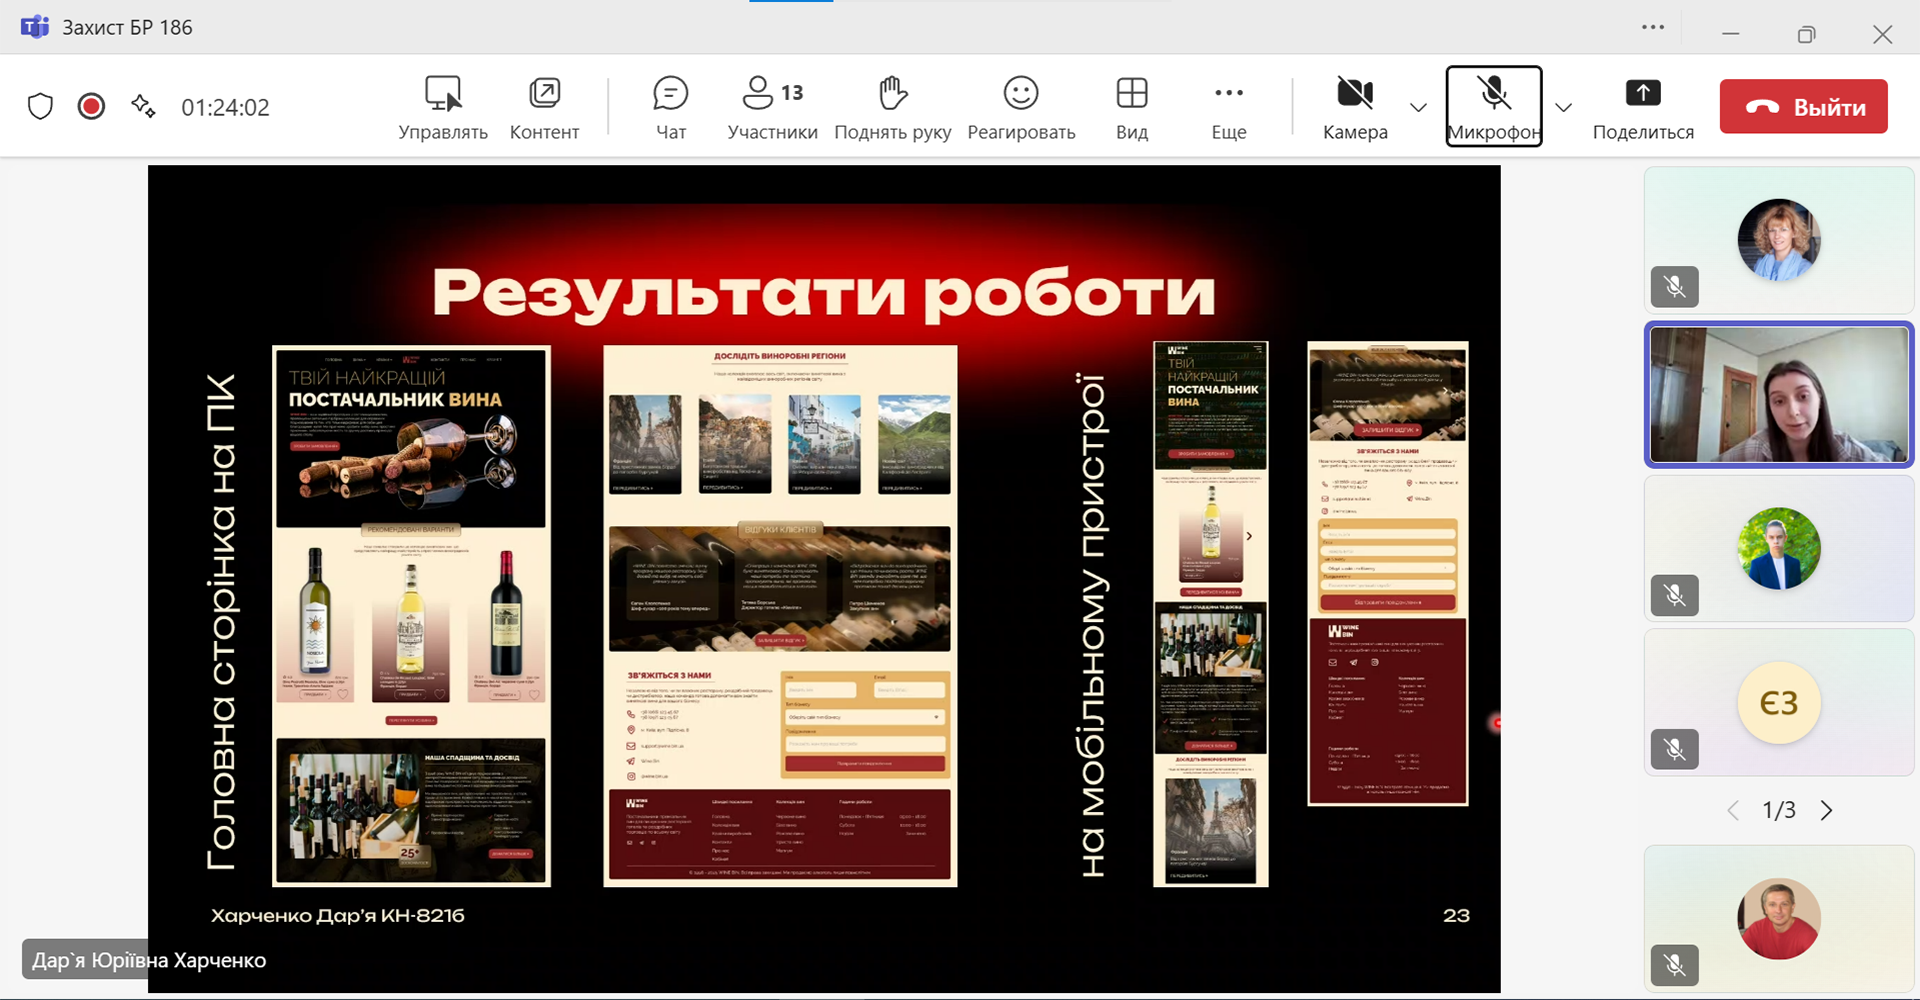Click the ЄЗ participant avatar

click(x=1778, y=703)
